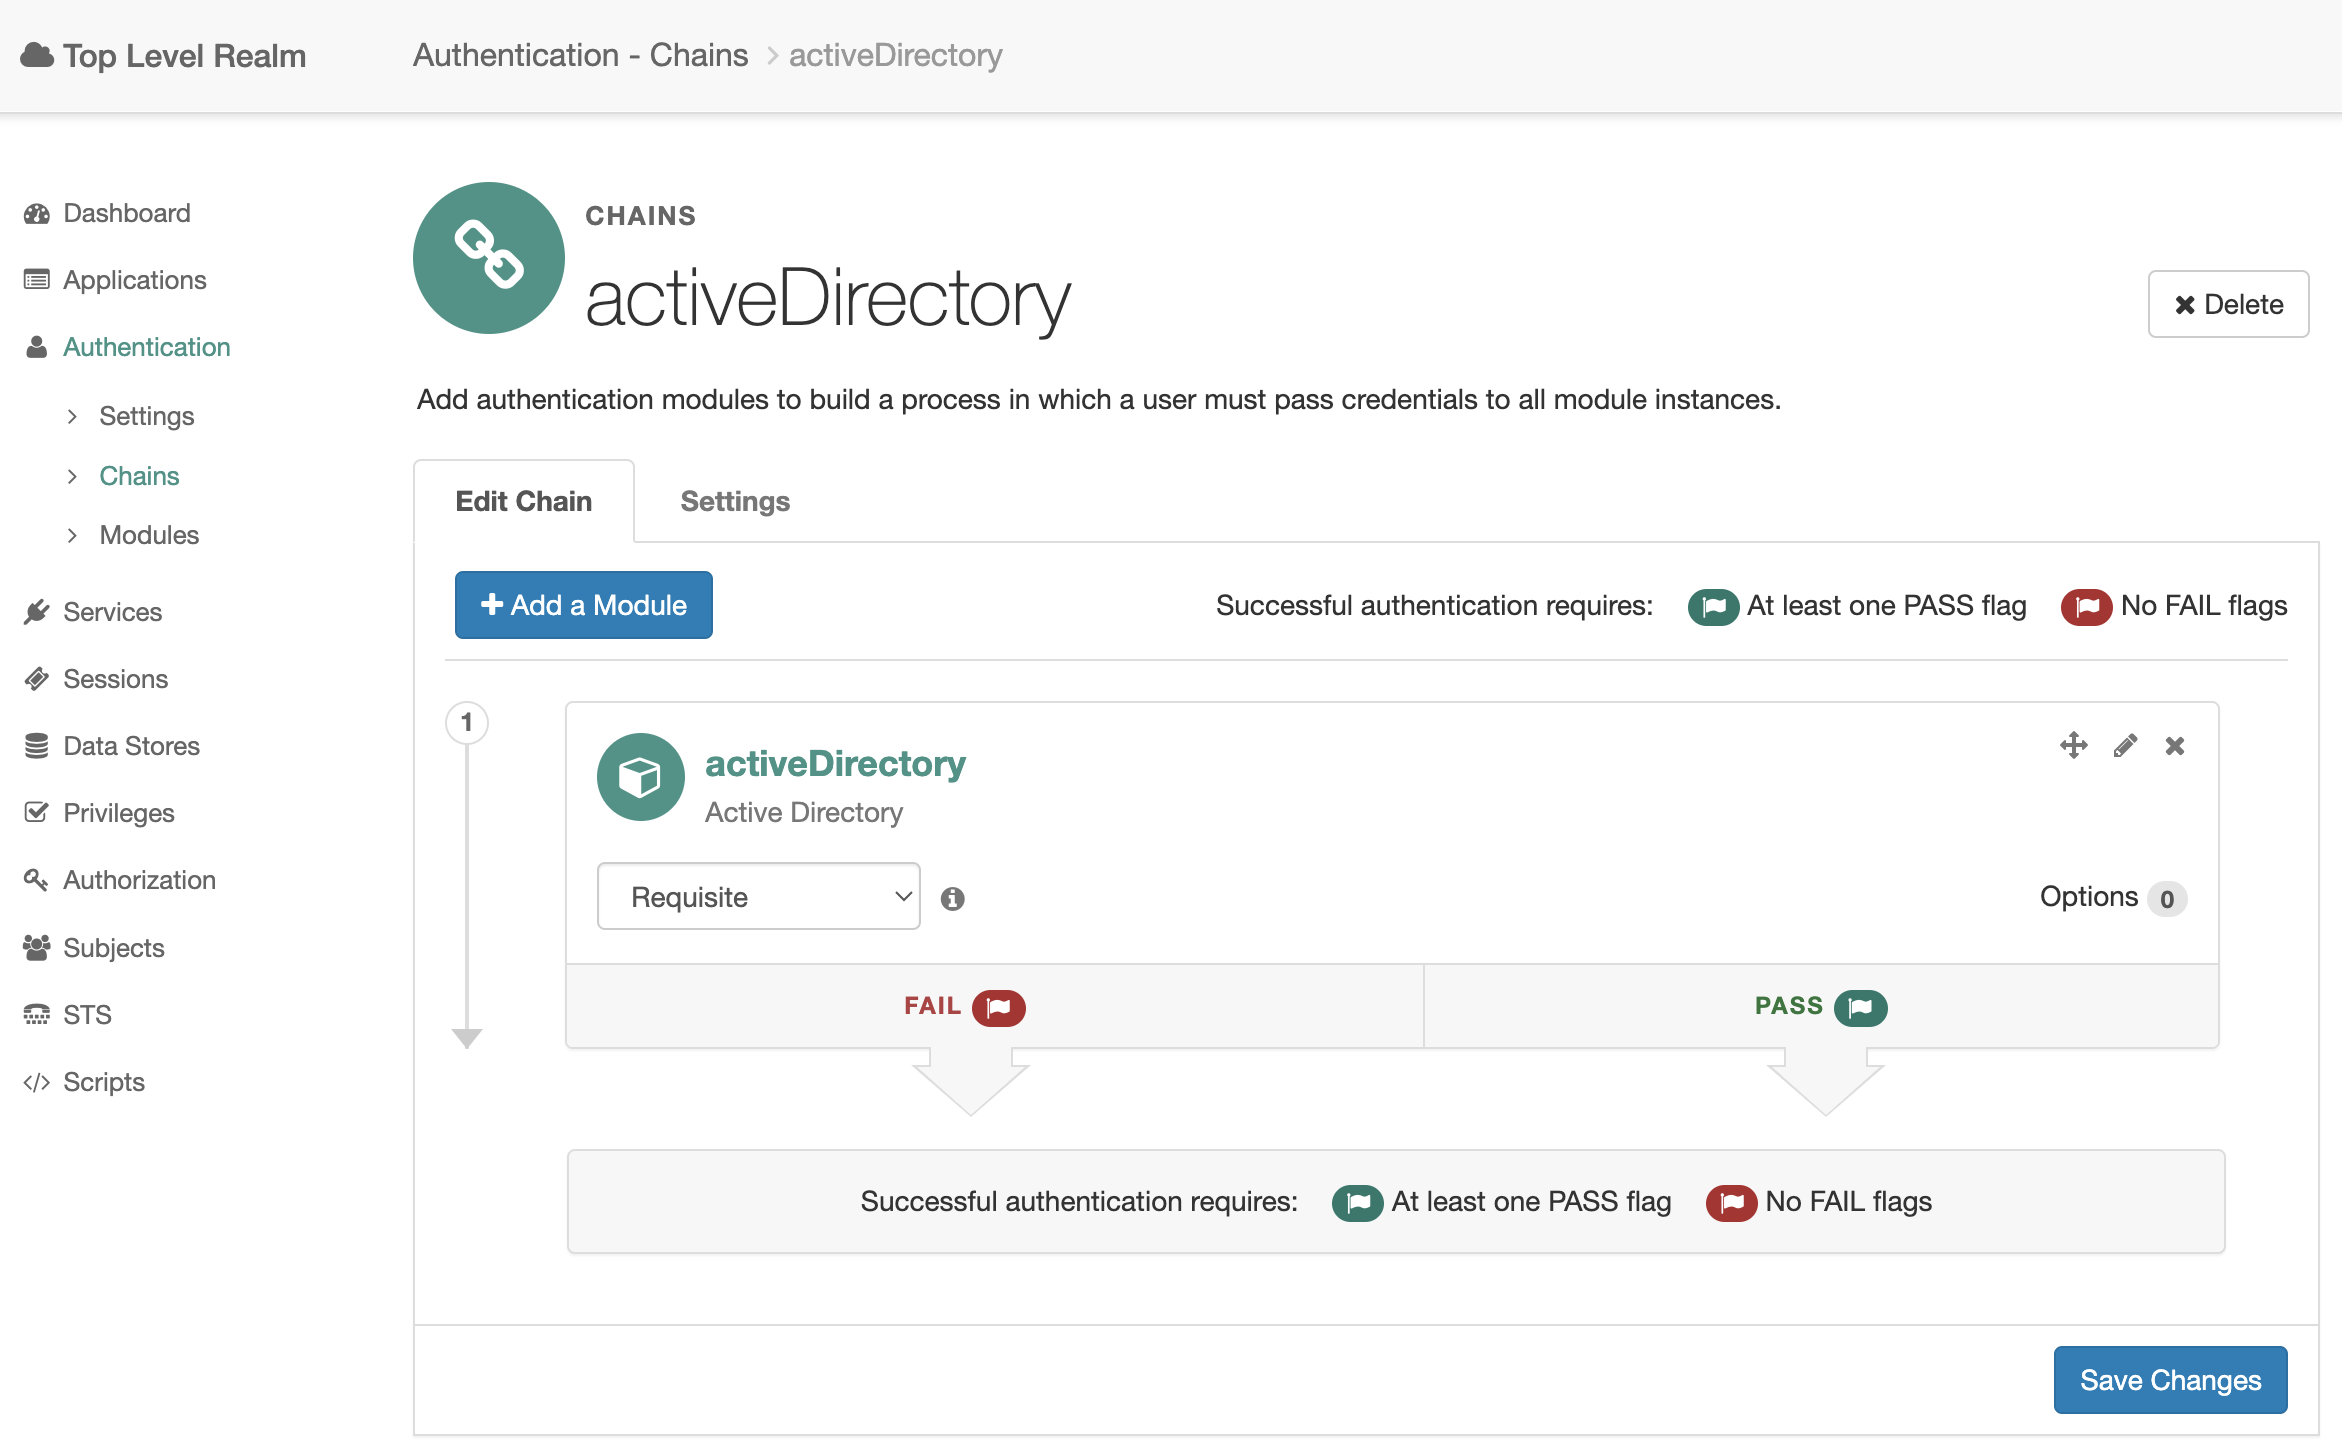This screenshot has width=2342, height=1448.
Task: Click the Options count badge
Action: click(2166, 898)
